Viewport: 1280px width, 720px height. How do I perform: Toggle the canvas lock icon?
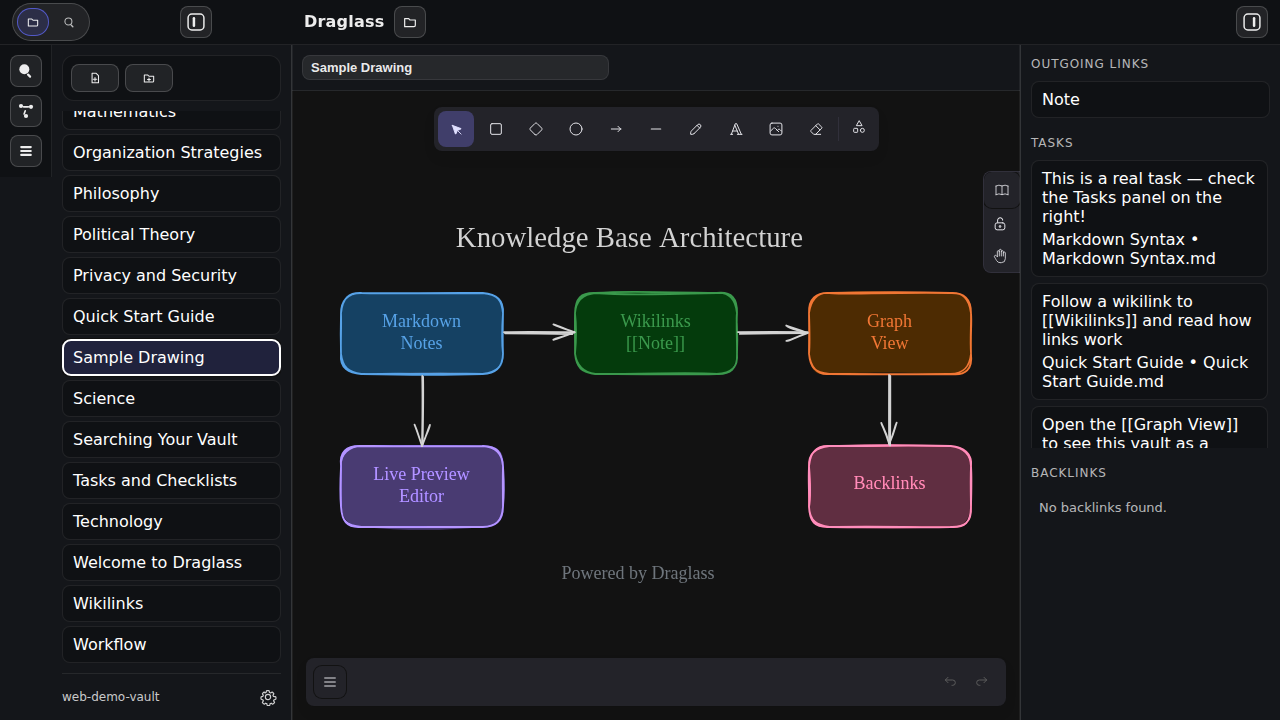[1001, 223]
